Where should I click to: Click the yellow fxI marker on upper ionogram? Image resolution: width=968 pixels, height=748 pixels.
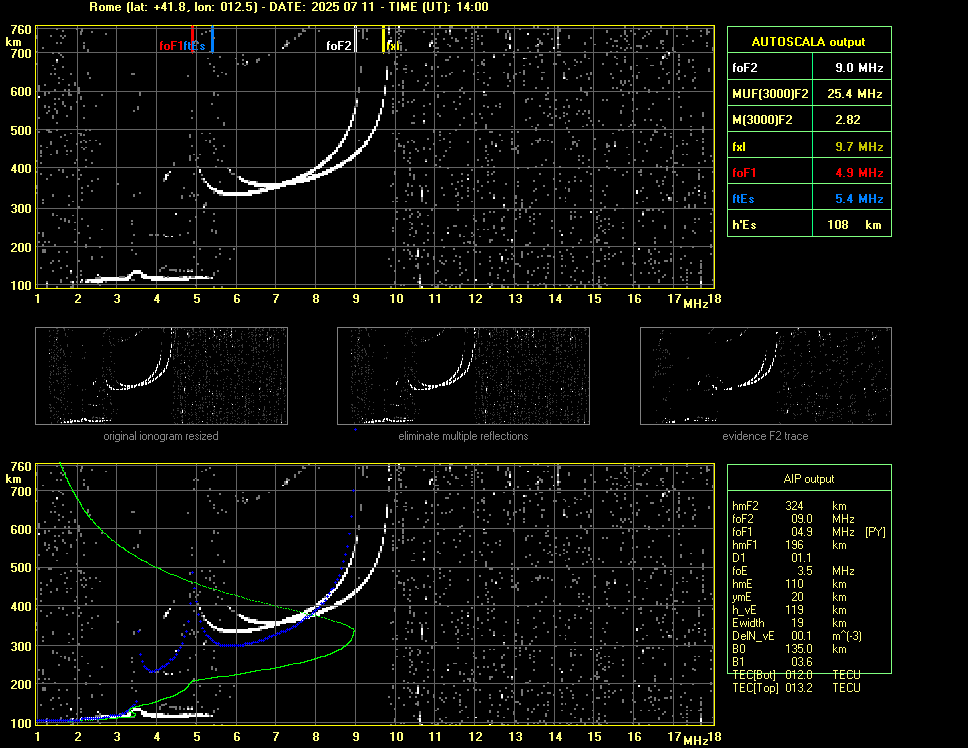click(x=383, y=39)
